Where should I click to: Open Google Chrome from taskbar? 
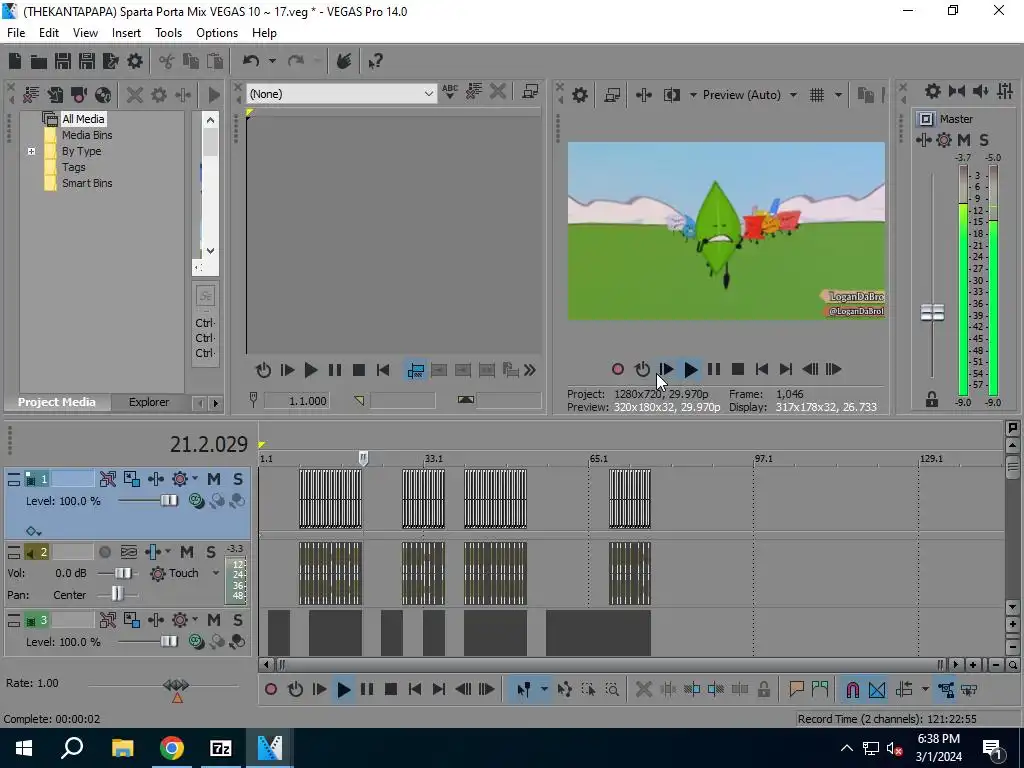click(172, 748)
